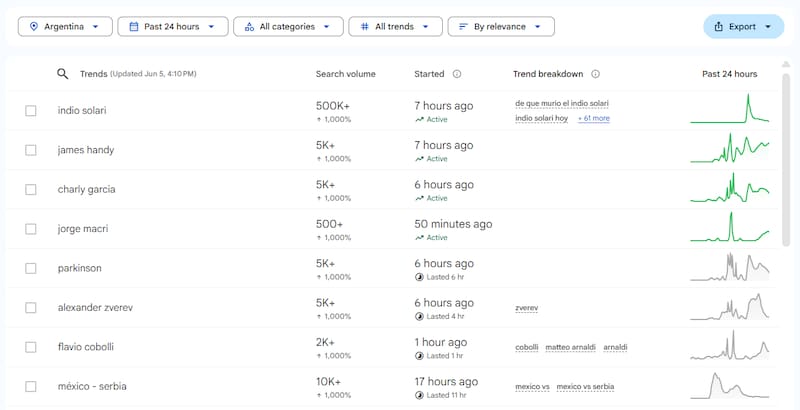Click the 500K+ search volume value
This screenshot has width=800, height=410.
(x=333, y=106)
